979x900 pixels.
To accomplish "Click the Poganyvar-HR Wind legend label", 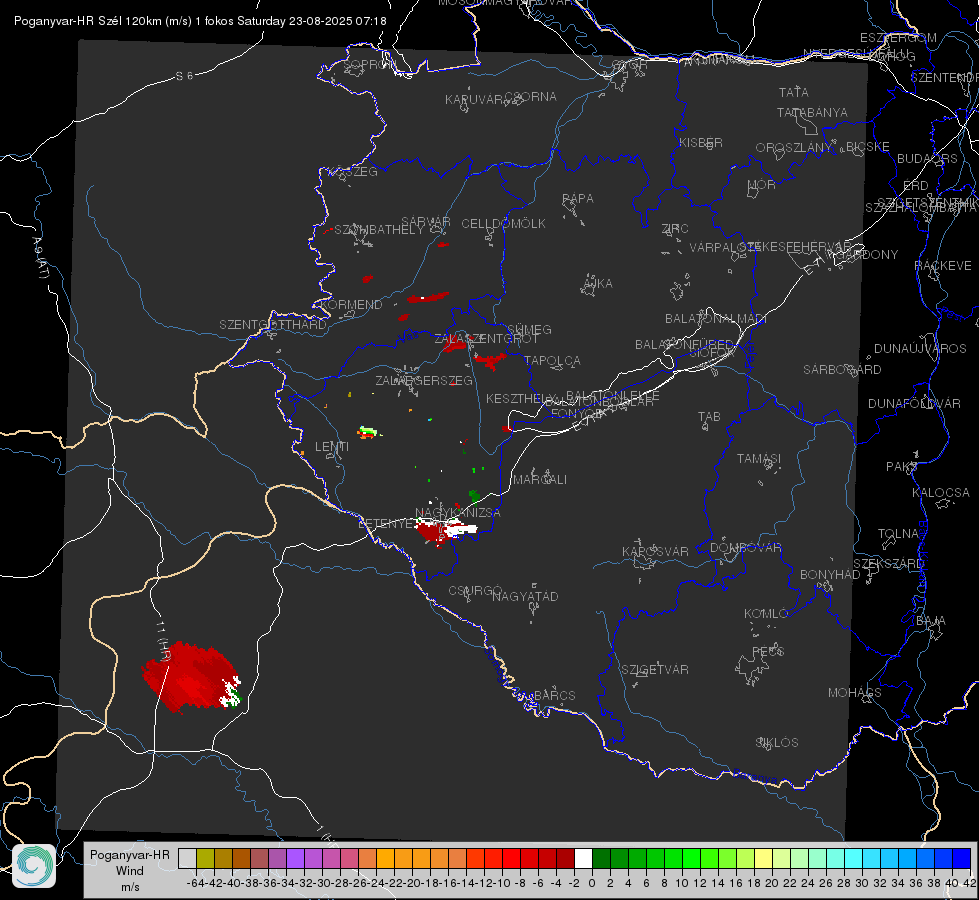I will 130,870.
